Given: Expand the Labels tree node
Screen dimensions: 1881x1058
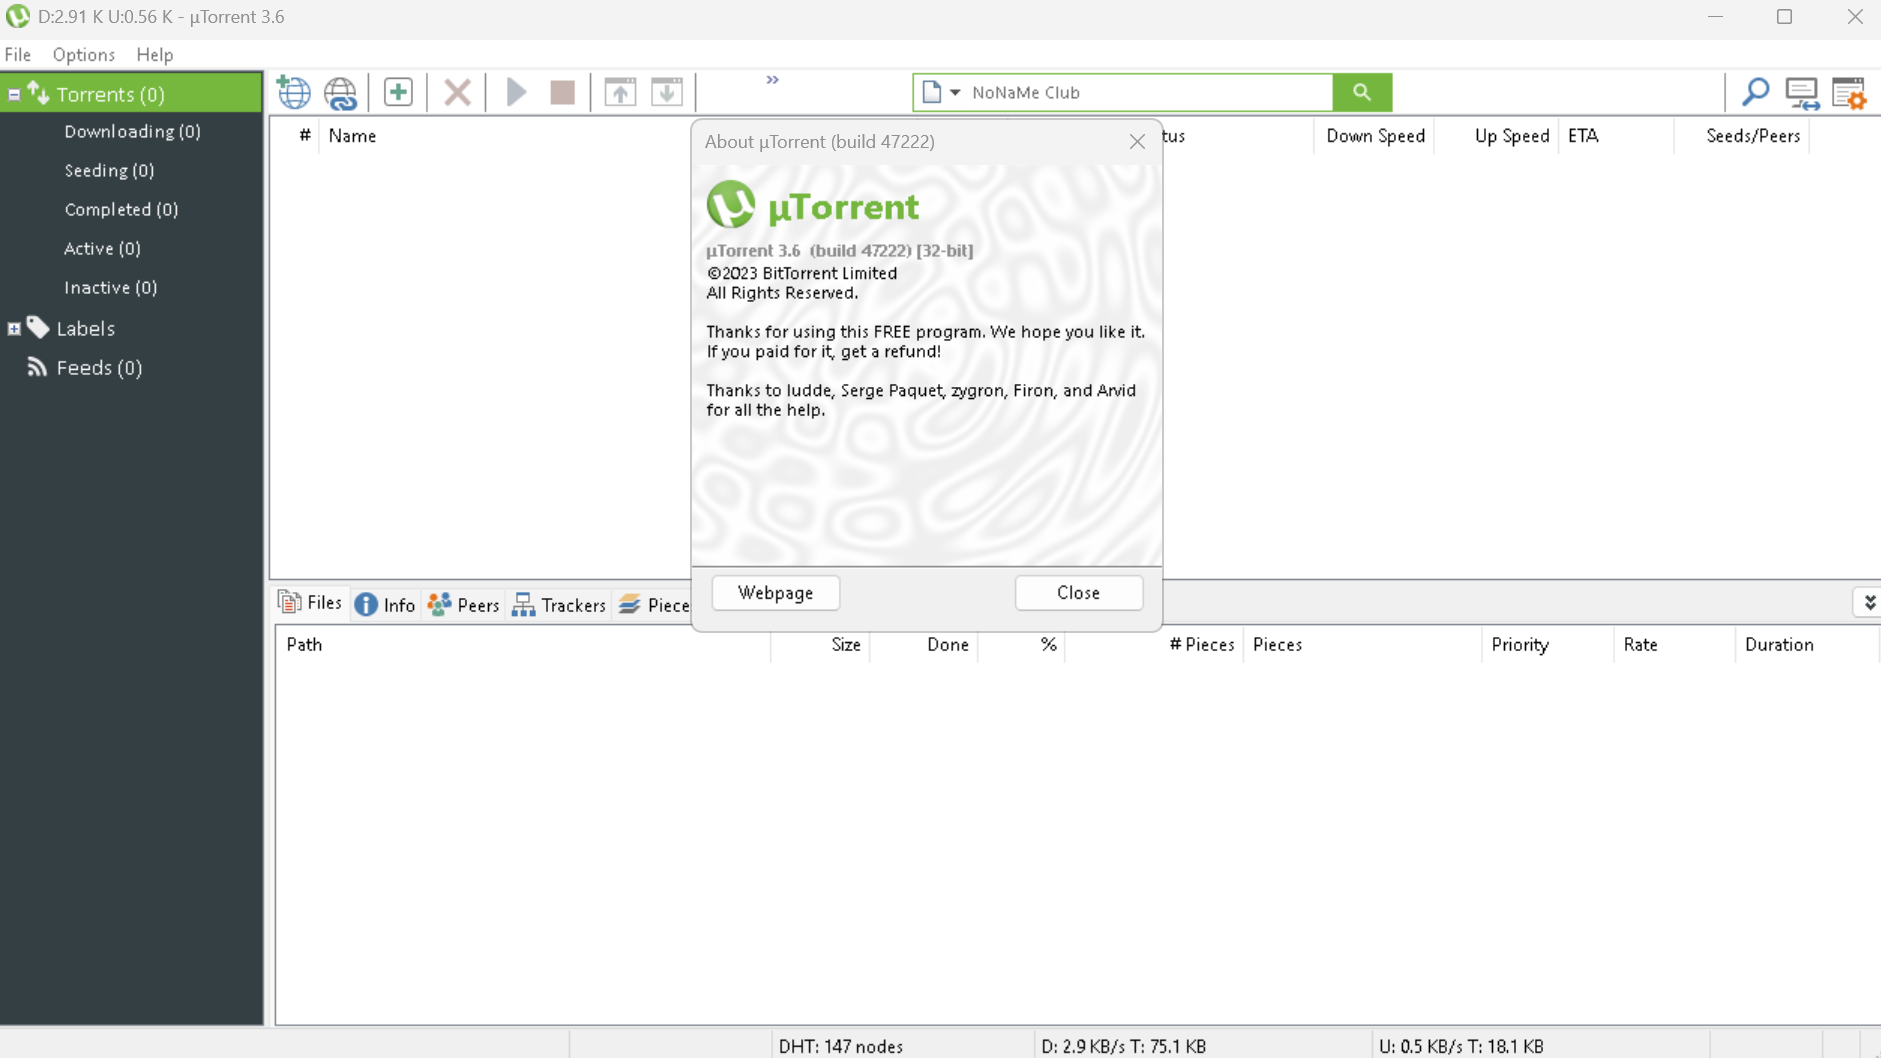Looking at the screenshot, I should 14,328.
